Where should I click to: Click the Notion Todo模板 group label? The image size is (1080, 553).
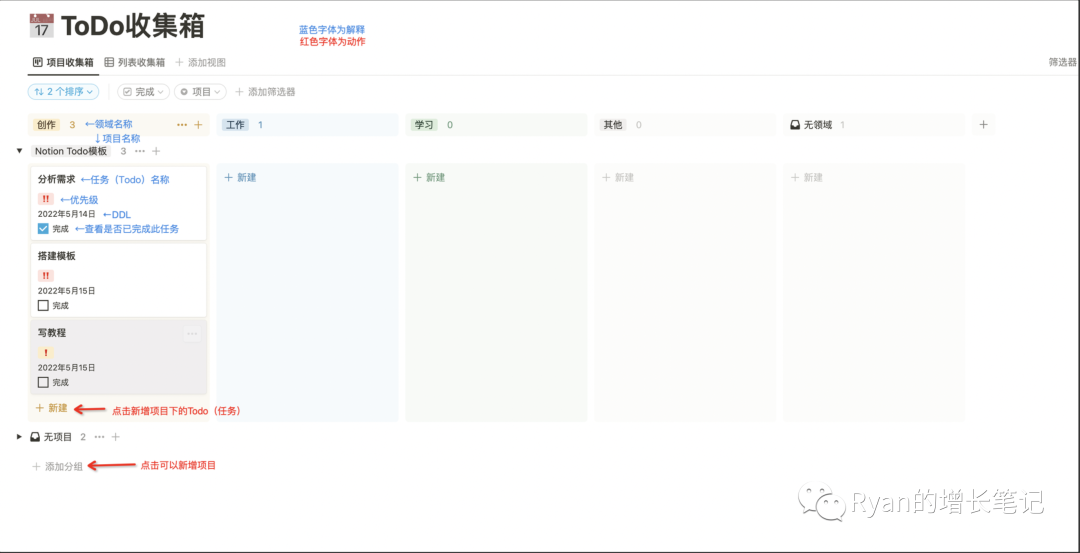point(71,151)
